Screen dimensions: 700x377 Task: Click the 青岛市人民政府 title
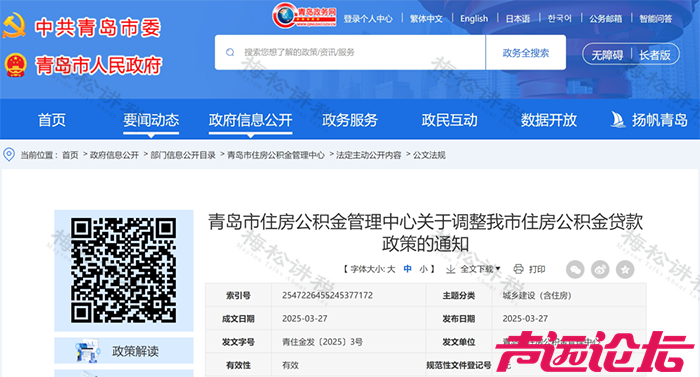[98, 65]
